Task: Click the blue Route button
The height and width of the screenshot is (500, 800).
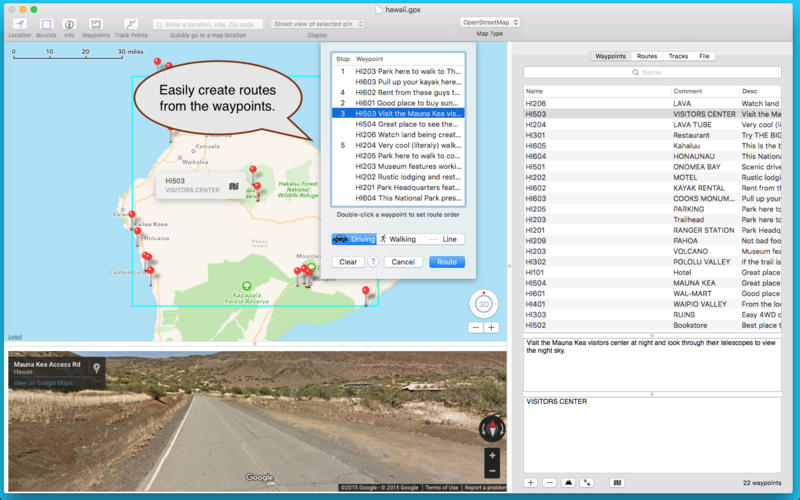Action: (x=447, y=262)
